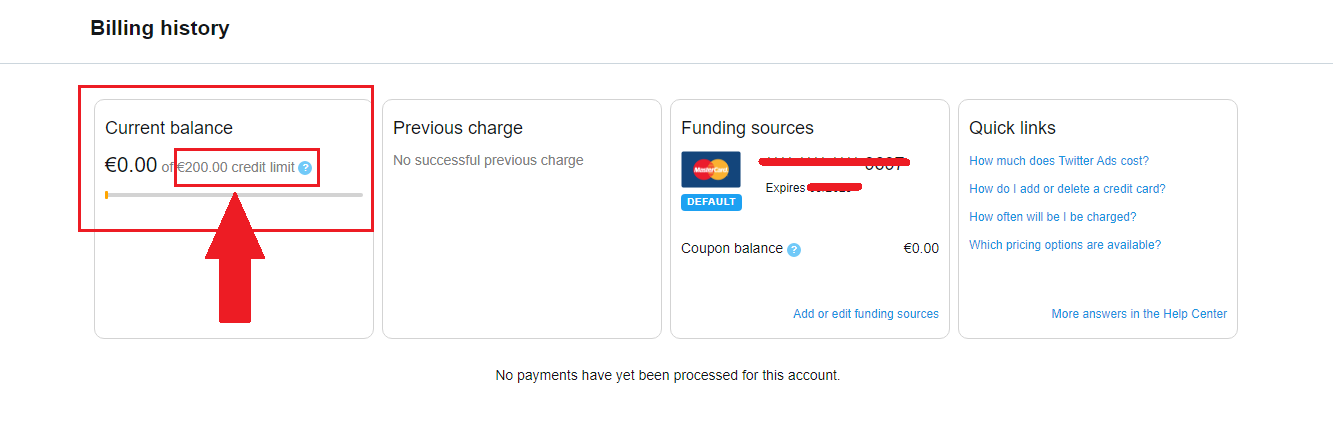Click the €200.00 credit limit text
The width and height of the screenshot is (1333, 425).
coord(236,168)
